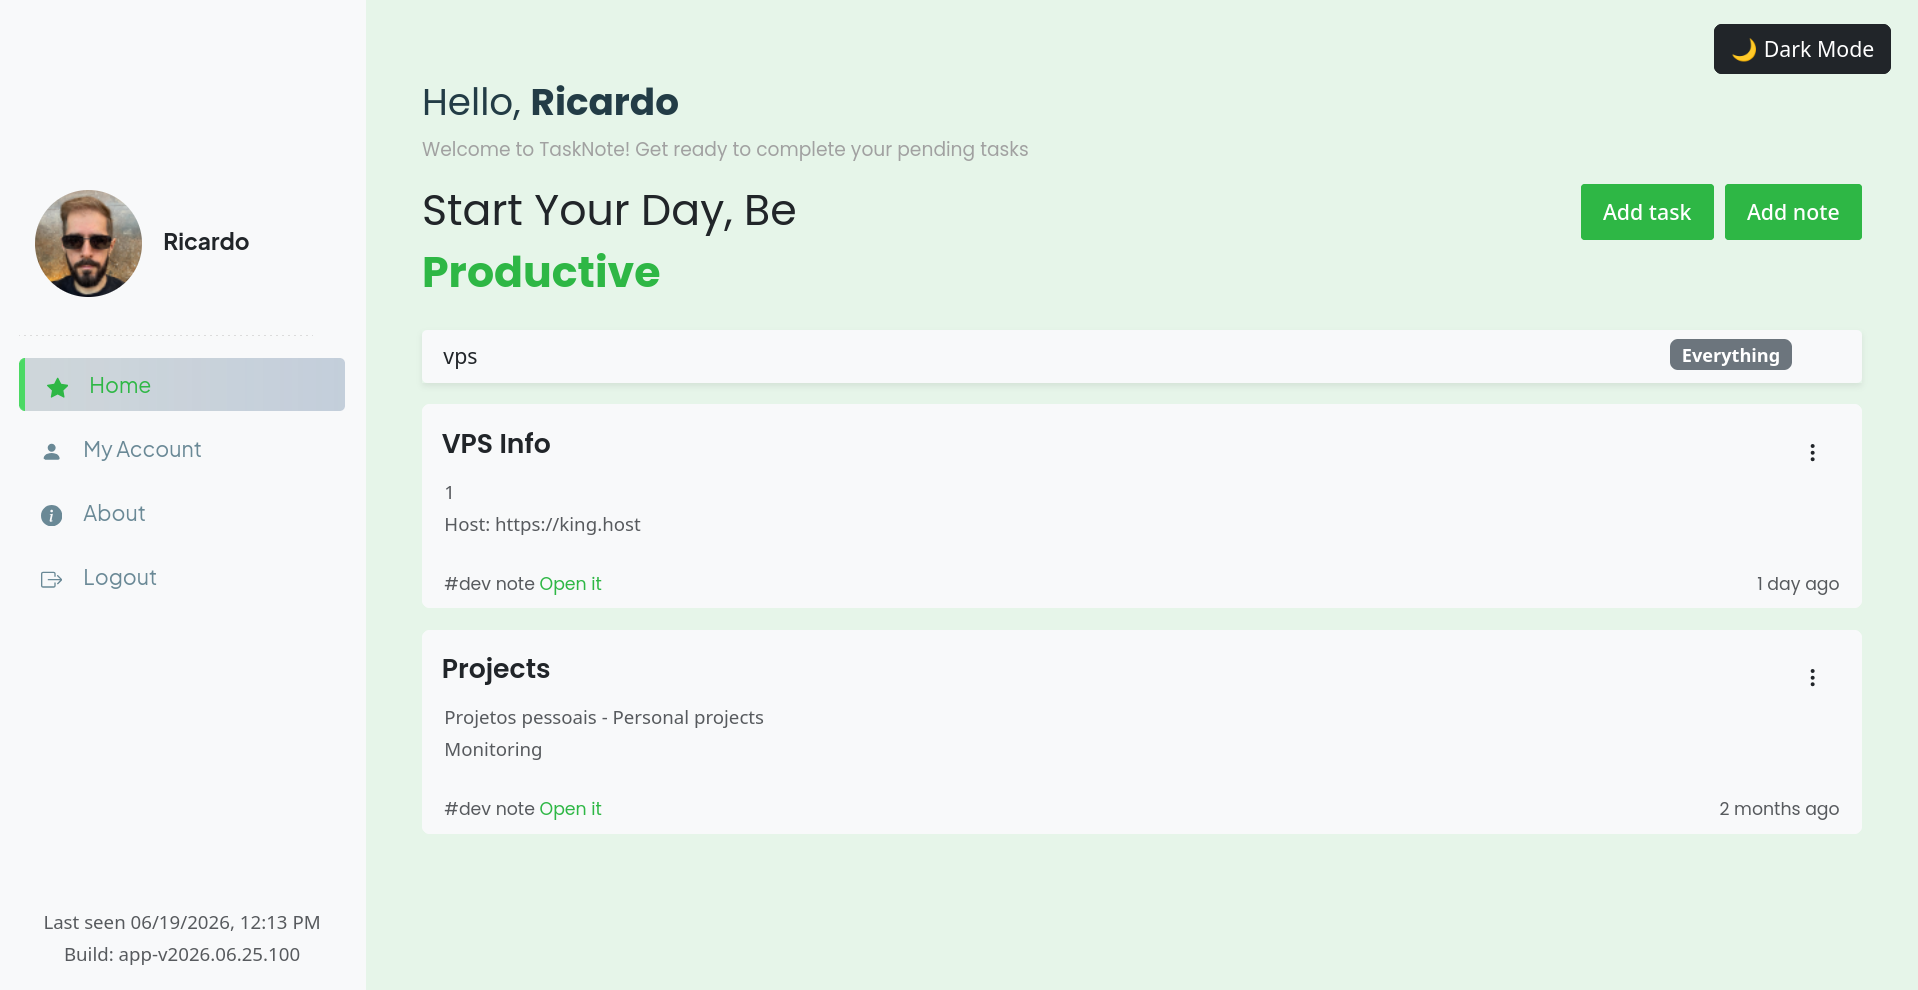Click the Logout exit icon
Viewport: 1918px width, 990px height.
point(51,579)
